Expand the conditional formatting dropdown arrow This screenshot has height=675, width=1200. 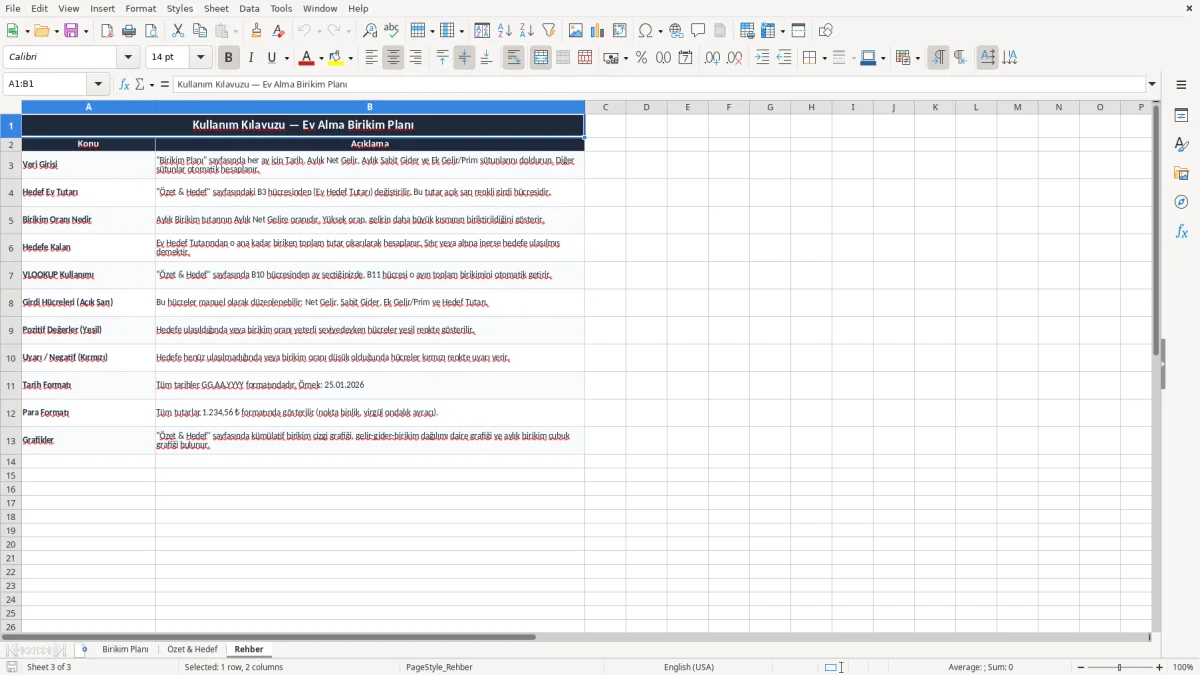click(917, 58)
